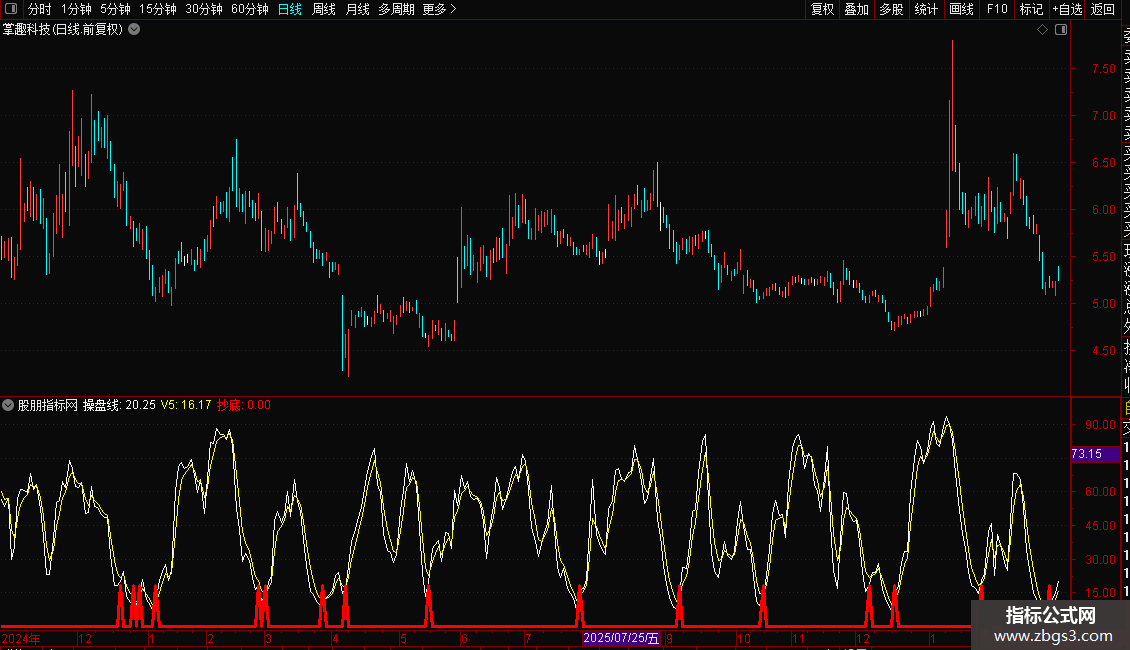Click the 5.00 price axis label
The height and width of the screenshot is (650, 1130).
pos(1103,303)
